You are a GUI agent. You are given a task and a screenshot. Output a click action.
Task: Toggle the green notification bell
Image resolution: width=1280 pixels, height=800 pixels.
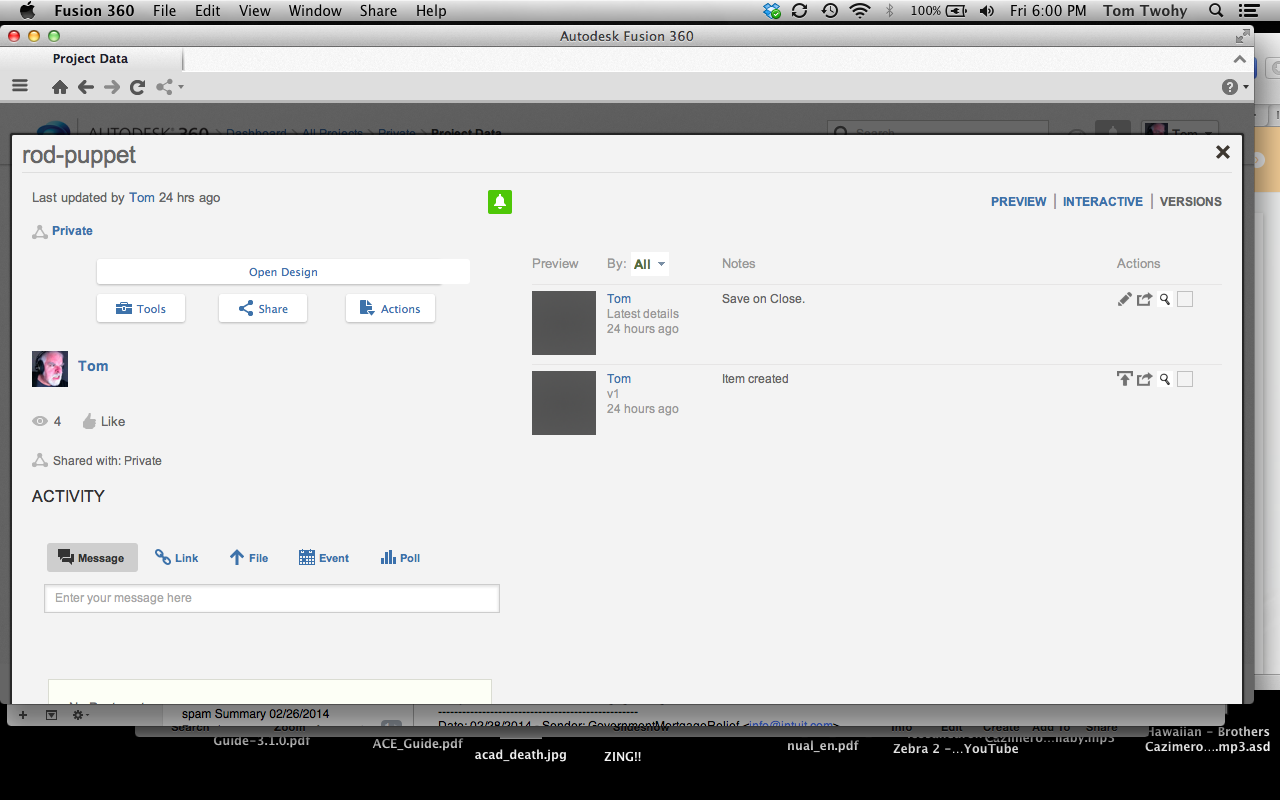point(500,201)
